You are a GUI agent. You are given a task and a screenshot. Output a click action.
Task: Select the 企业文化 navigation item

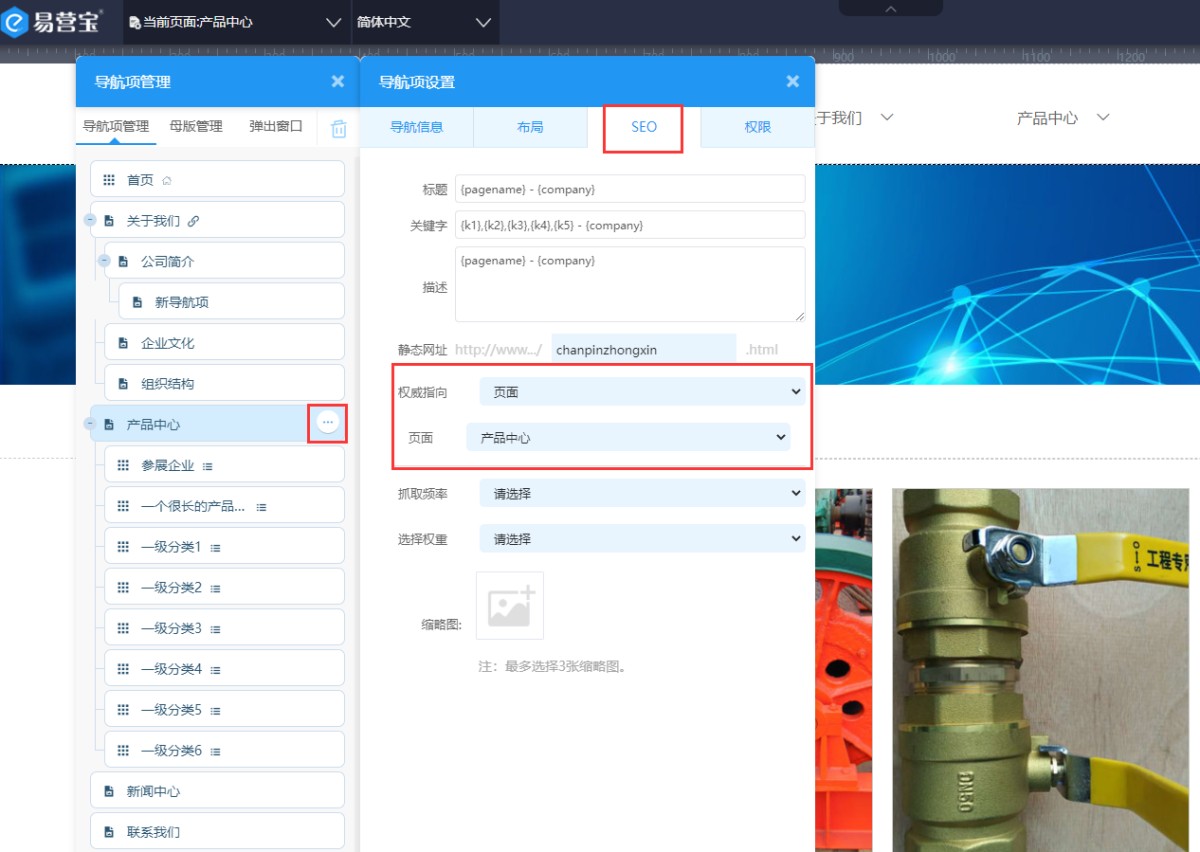224,343
